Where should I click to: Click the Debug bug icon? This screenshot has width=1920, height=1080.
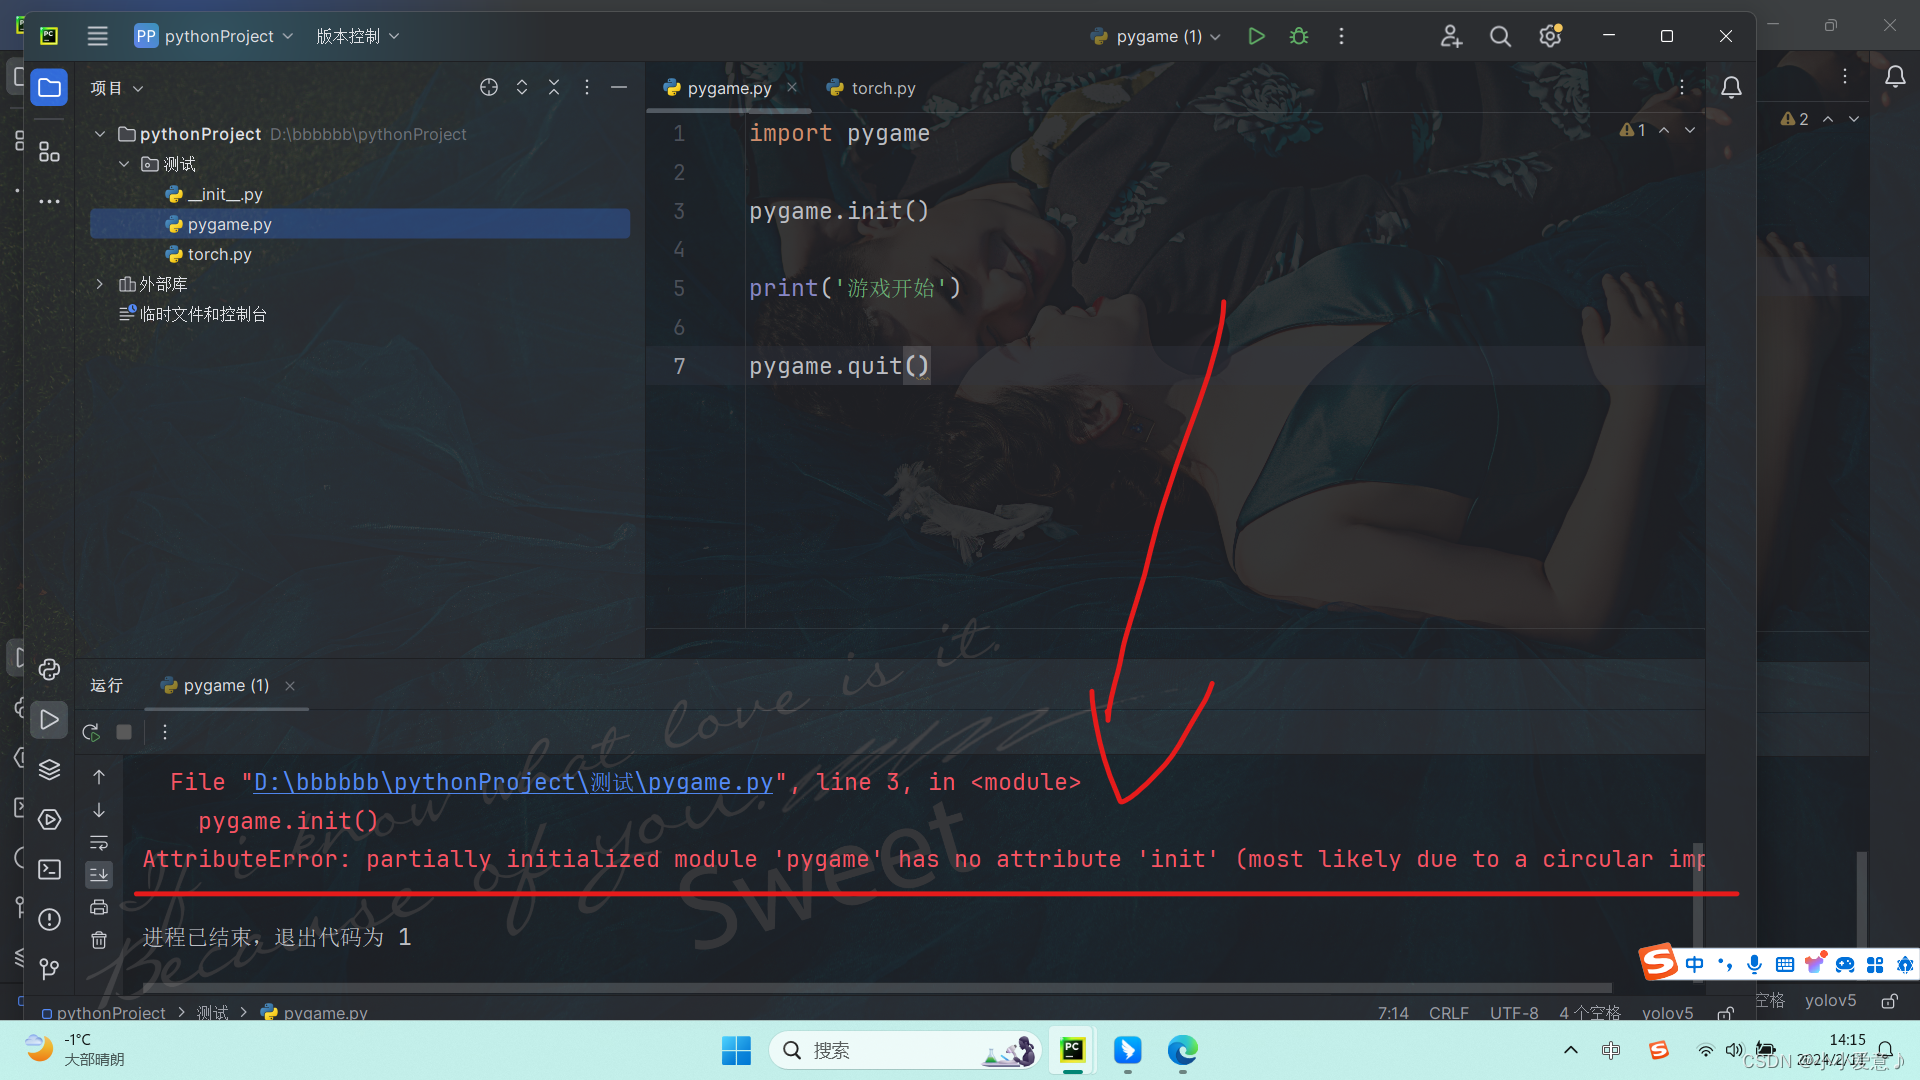click(1299, 36)
